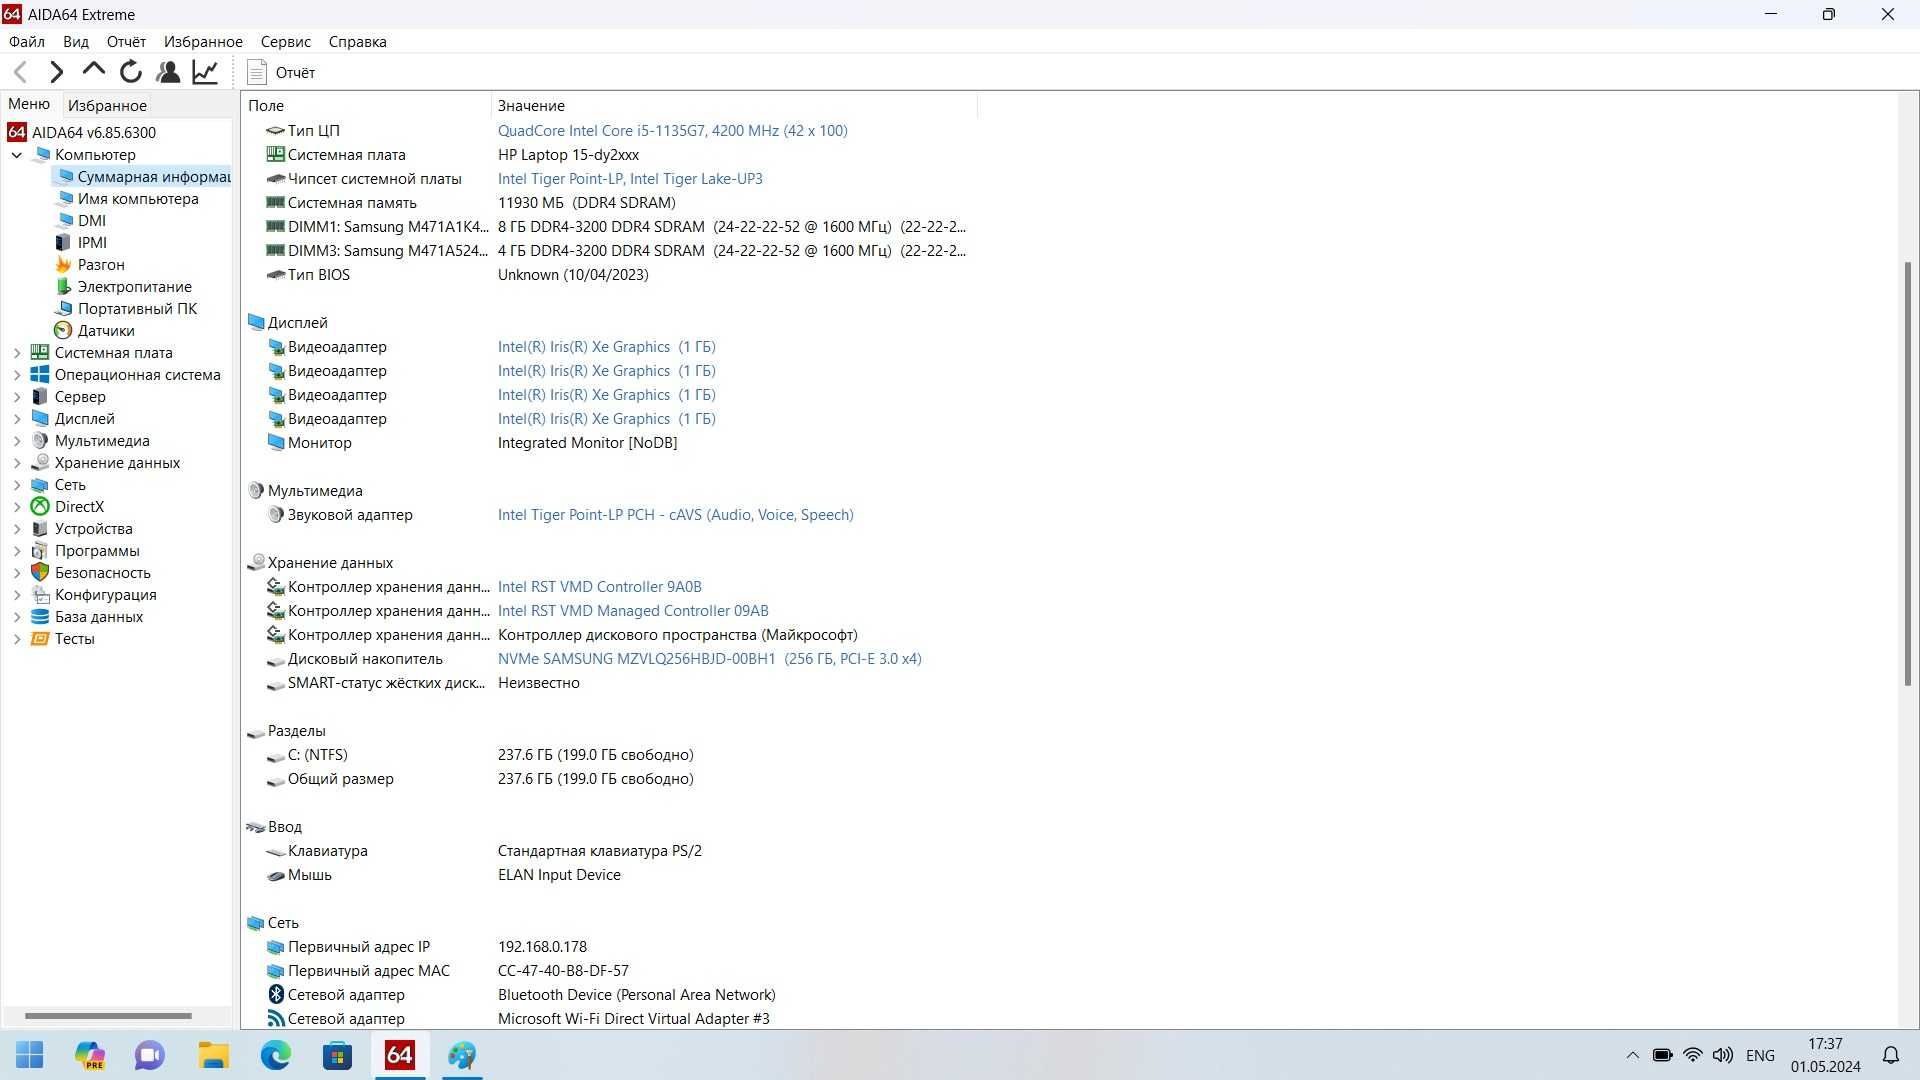Expand the Дисплей tree node

tap(17, 419)
